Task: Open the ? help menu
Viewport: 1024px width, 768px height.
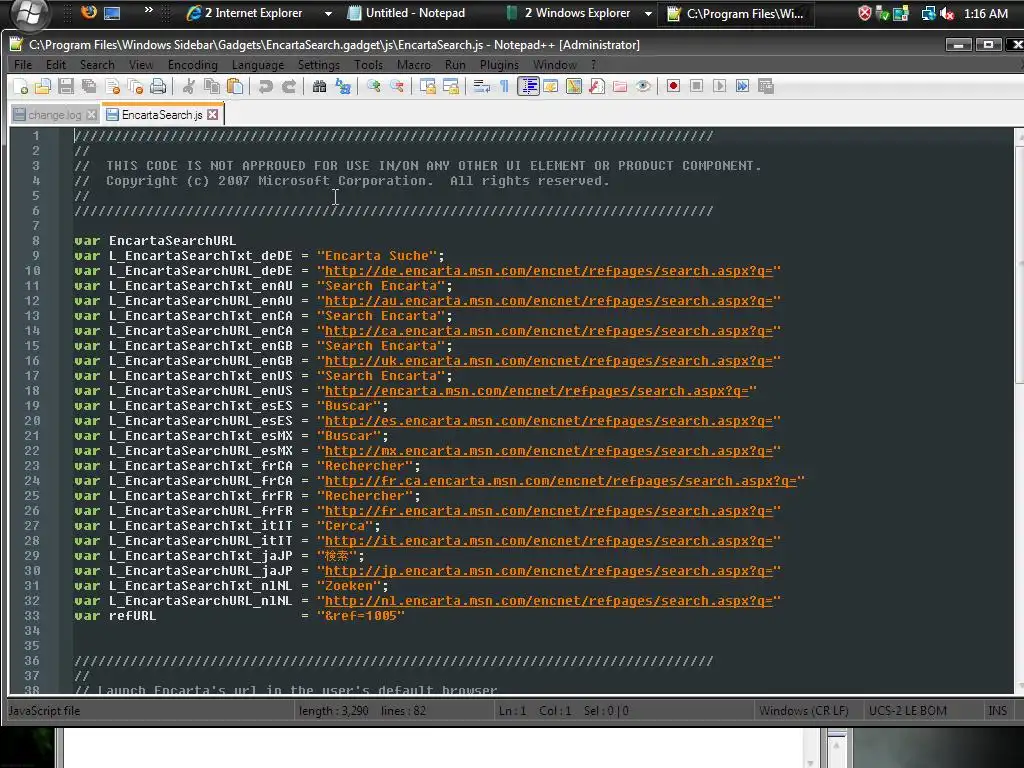Action: pyautogui.click(x=593, y=65)
